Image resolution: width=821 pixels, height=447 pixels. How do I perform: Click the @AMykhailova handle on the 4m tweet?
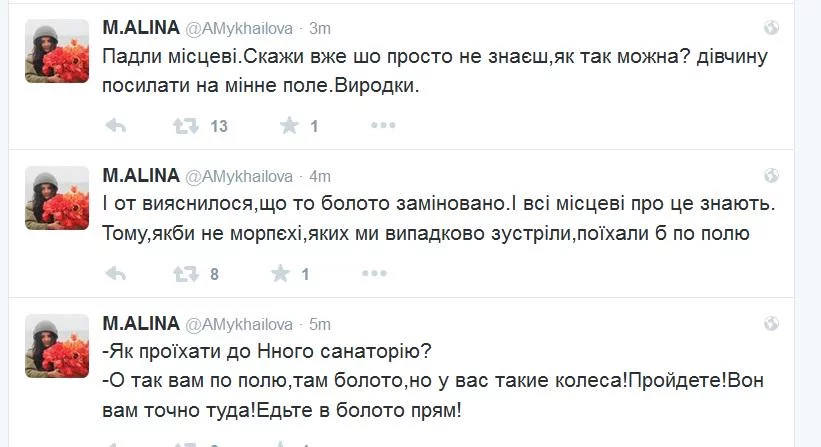point(239,176)
